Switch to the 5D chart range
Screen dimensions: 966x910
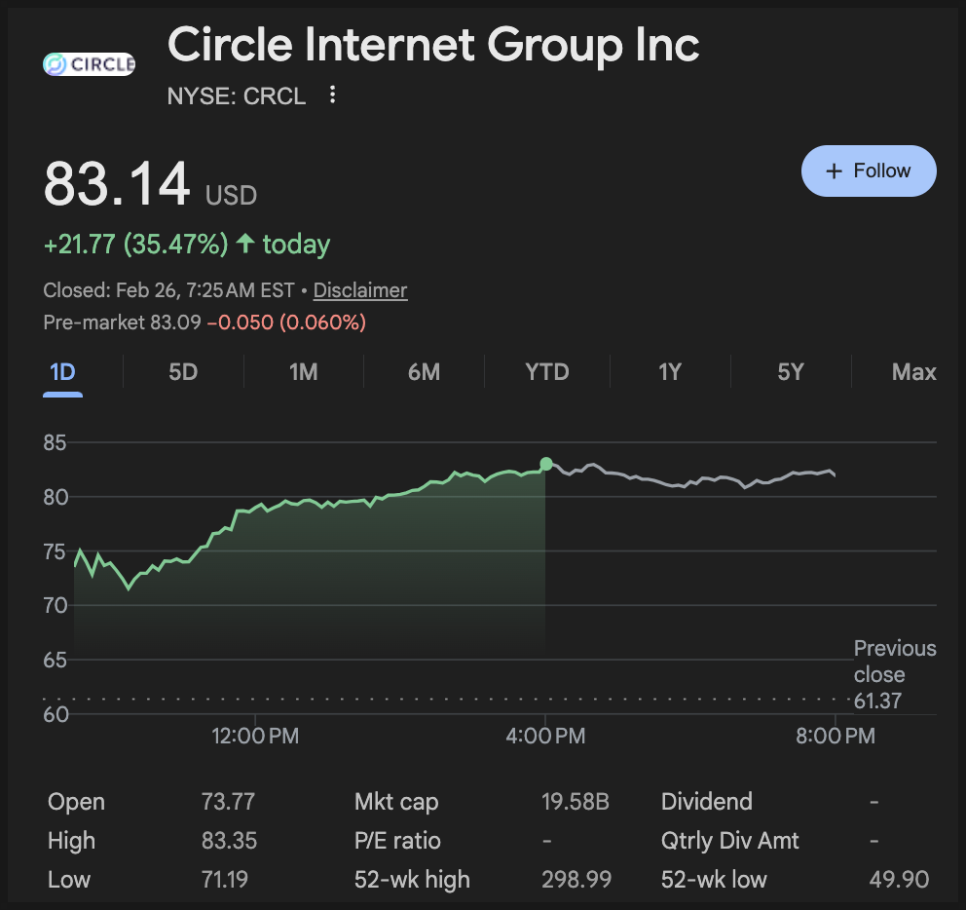coord(183,372)
